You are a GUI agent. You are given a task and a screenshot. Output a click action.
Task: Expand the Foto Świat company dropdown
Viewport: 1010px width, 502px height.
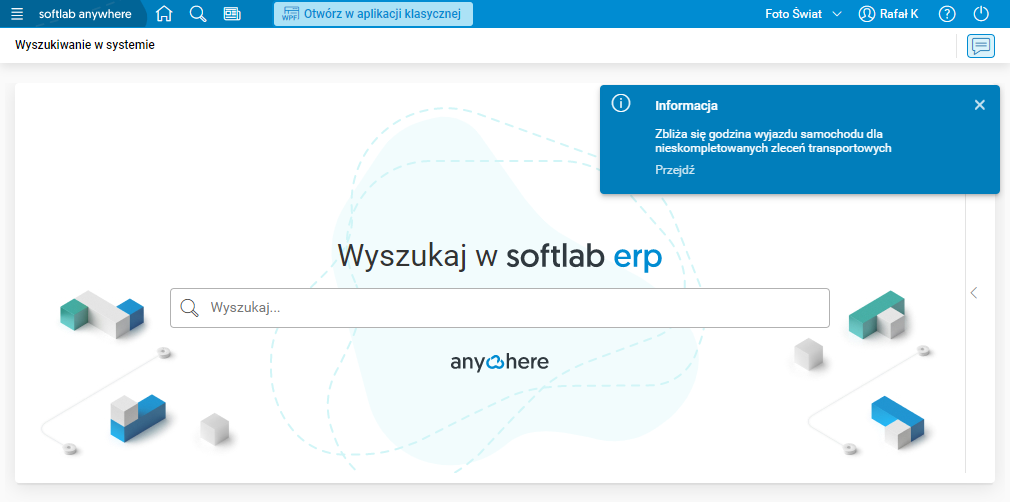(803, 14)
